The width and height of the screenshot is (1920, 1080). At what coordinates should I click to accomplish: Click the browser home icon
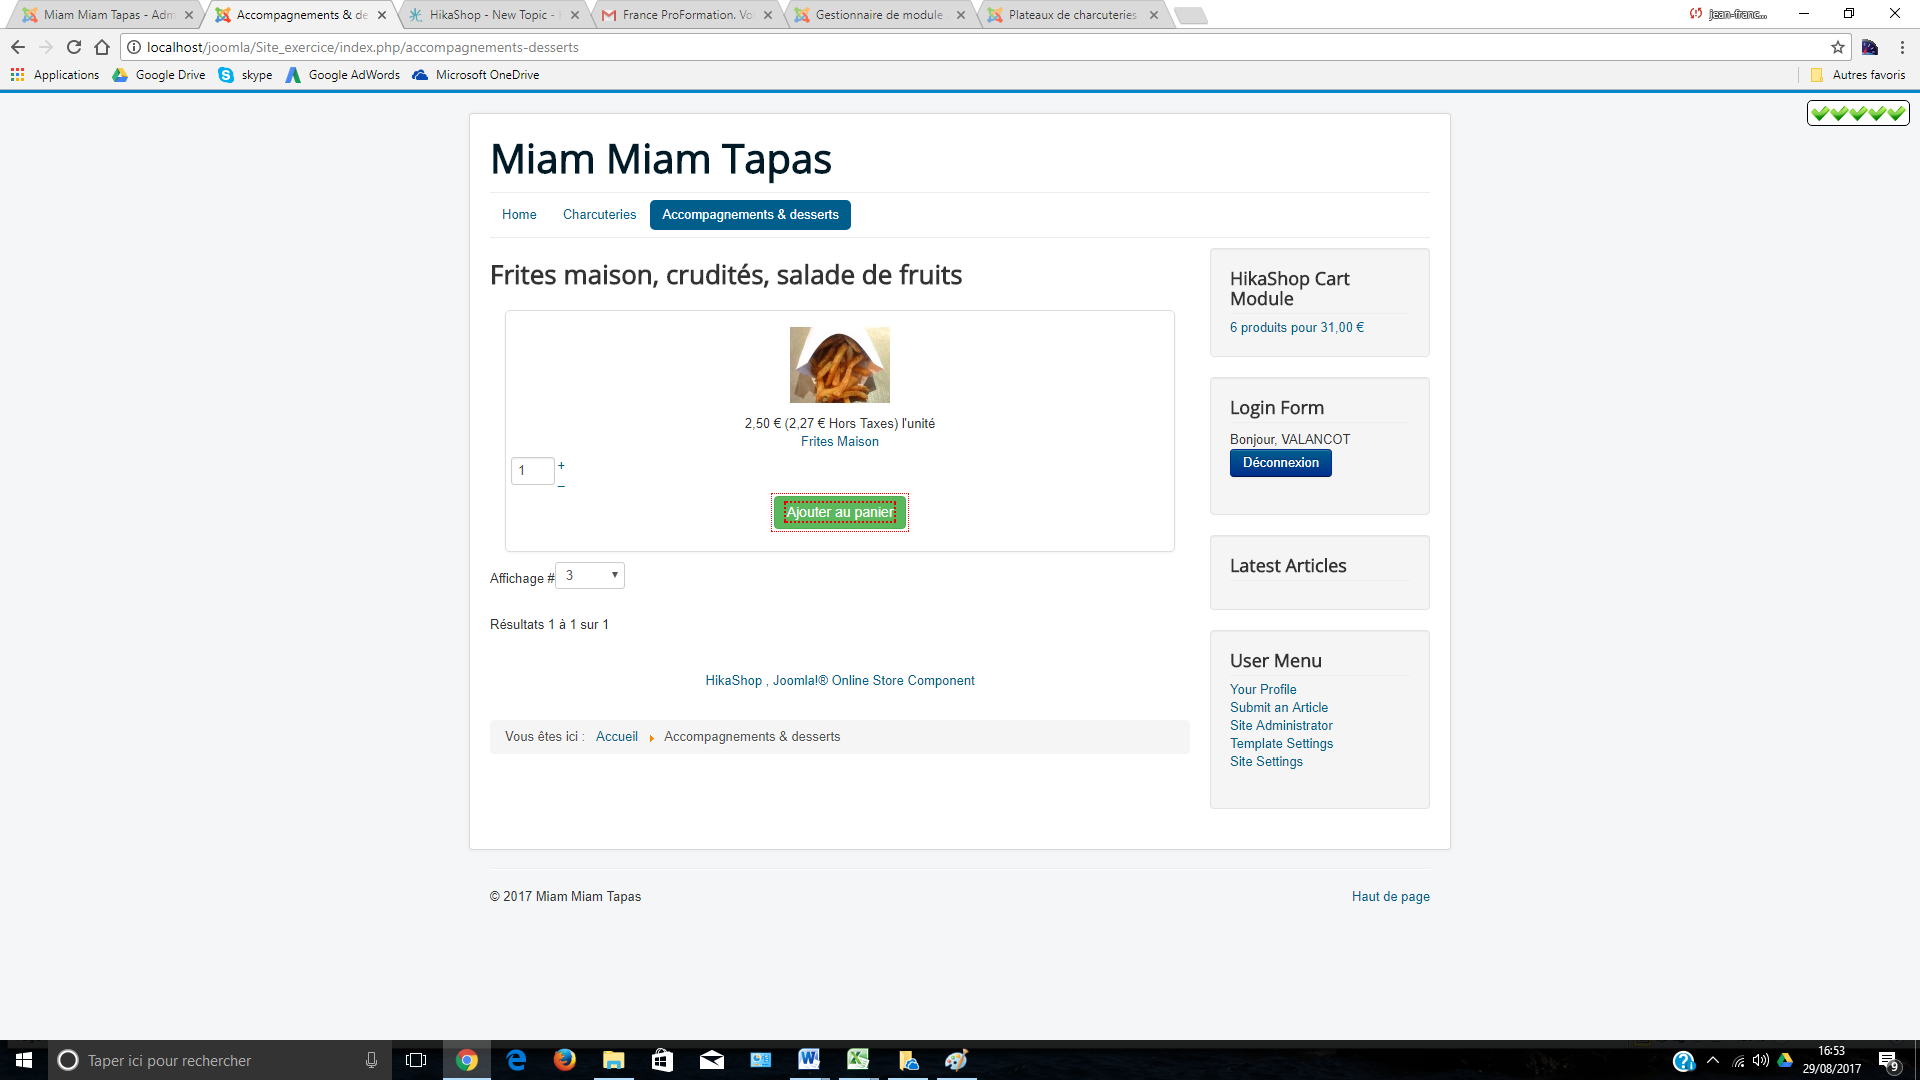coord(102,47)
